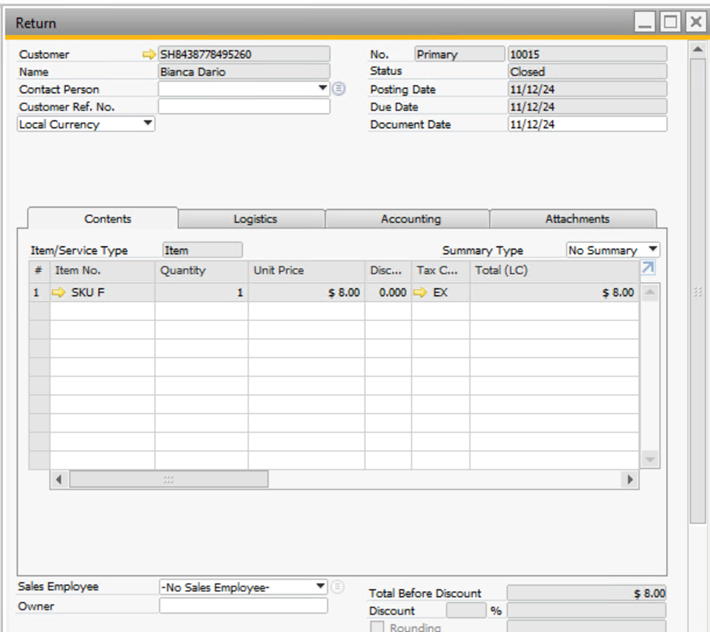This screenshot has height=632, width=710.
Task: Open Contact Person dropdown
Action: pos(322,88)
